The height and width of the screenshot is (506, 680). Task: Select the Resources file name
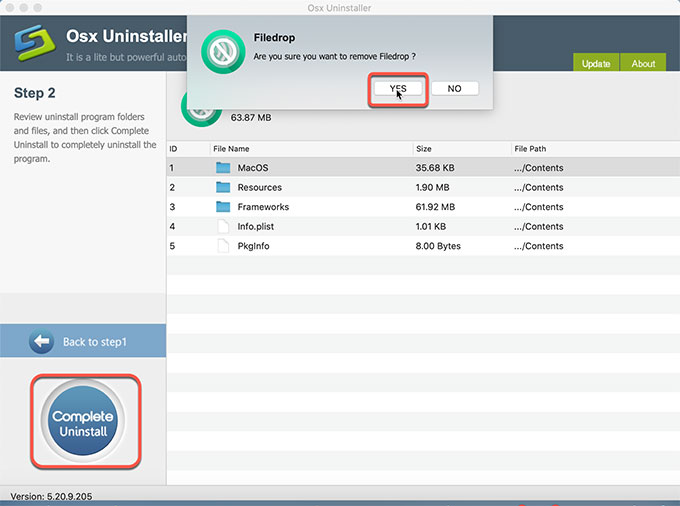coord(259,187)
